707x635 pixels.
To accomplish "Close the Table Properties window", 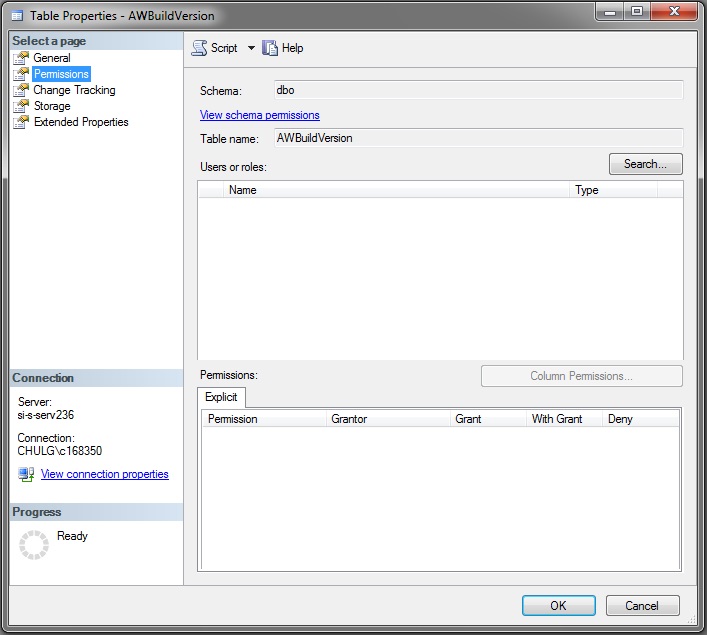I will (675, 11).
